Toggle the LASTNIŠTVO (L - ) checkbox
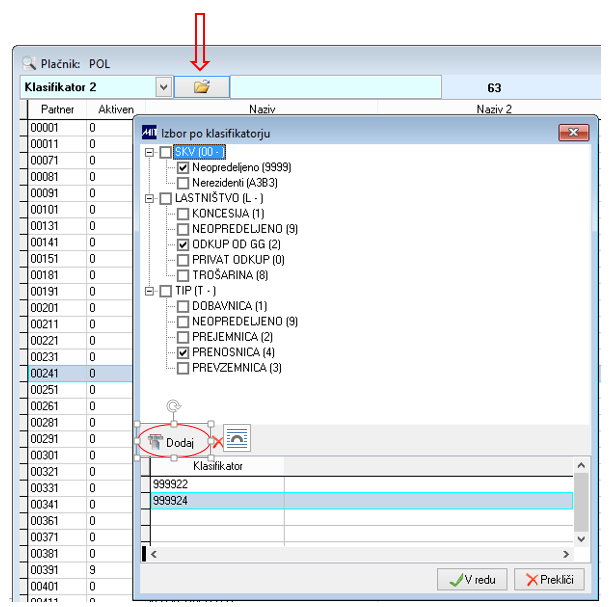The image size is (611, 607). 166,198
